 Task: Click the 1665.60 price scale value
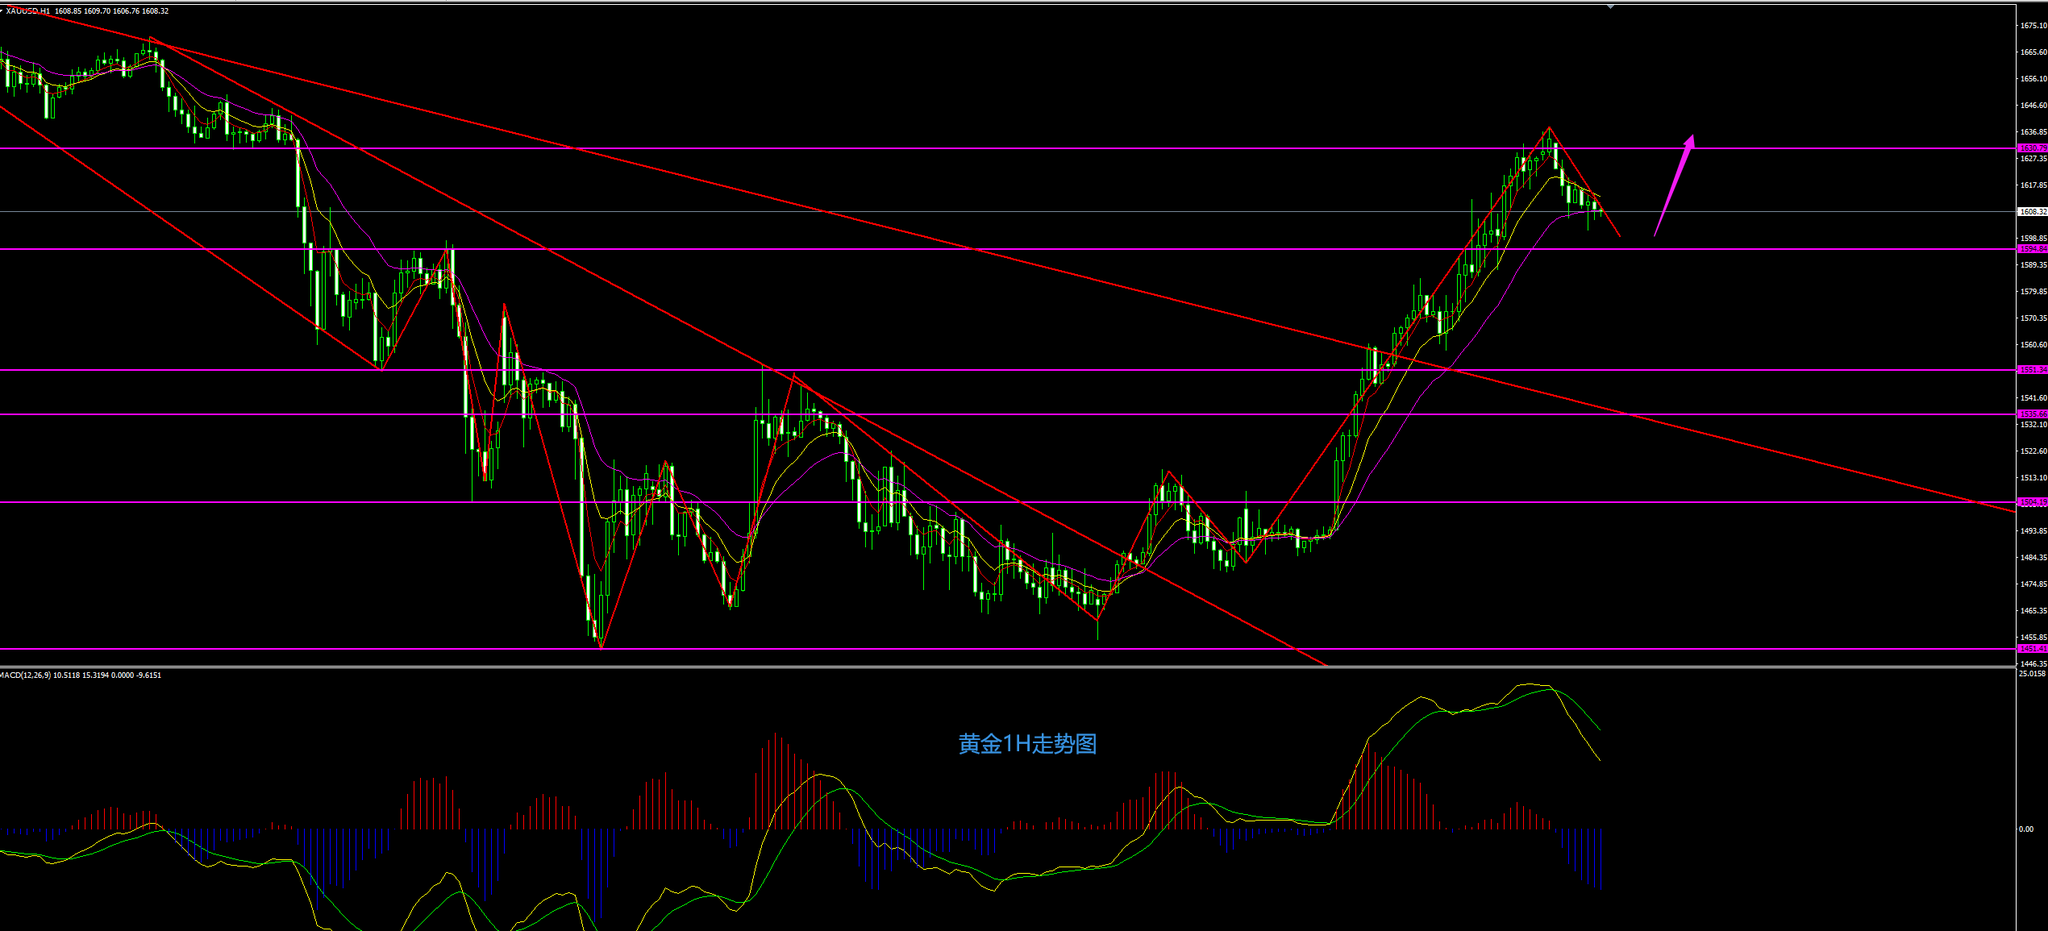[x=2033, y=52]
